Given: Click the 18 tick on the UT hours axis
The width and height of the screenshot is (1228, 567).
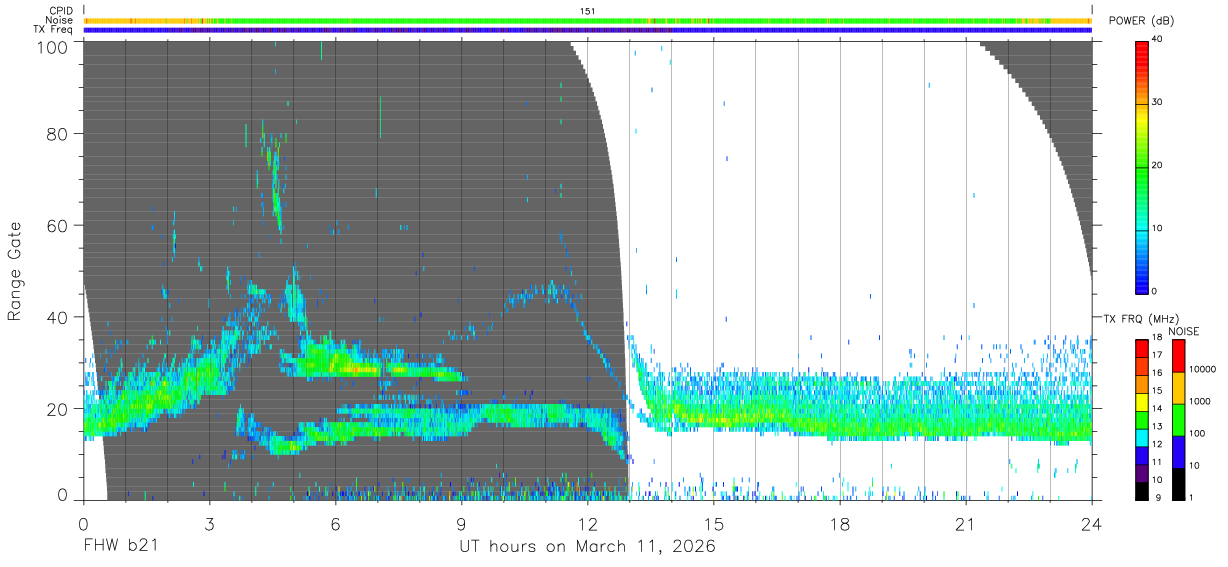Looking at the screenshot, I should pos(840,524).
